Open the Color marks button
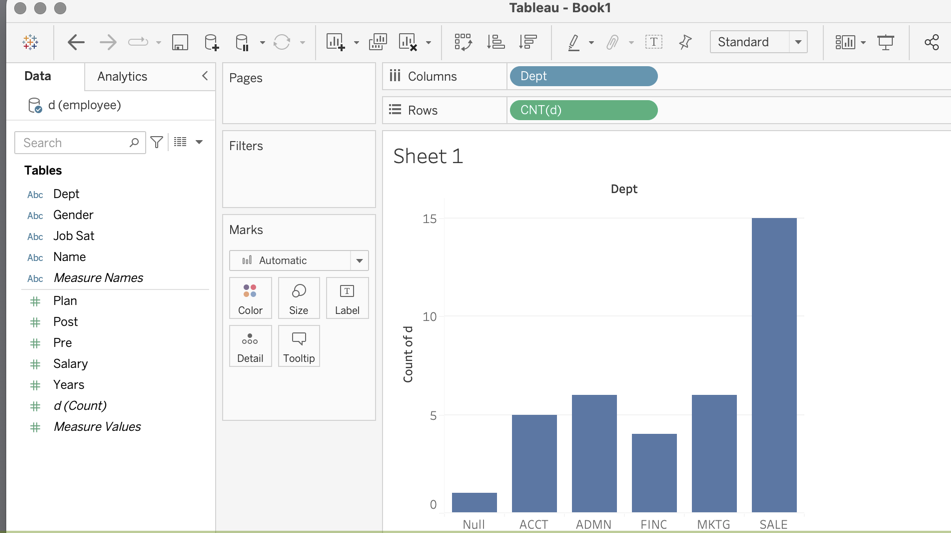This screenshot has height=533, width=951. (250, 298)
